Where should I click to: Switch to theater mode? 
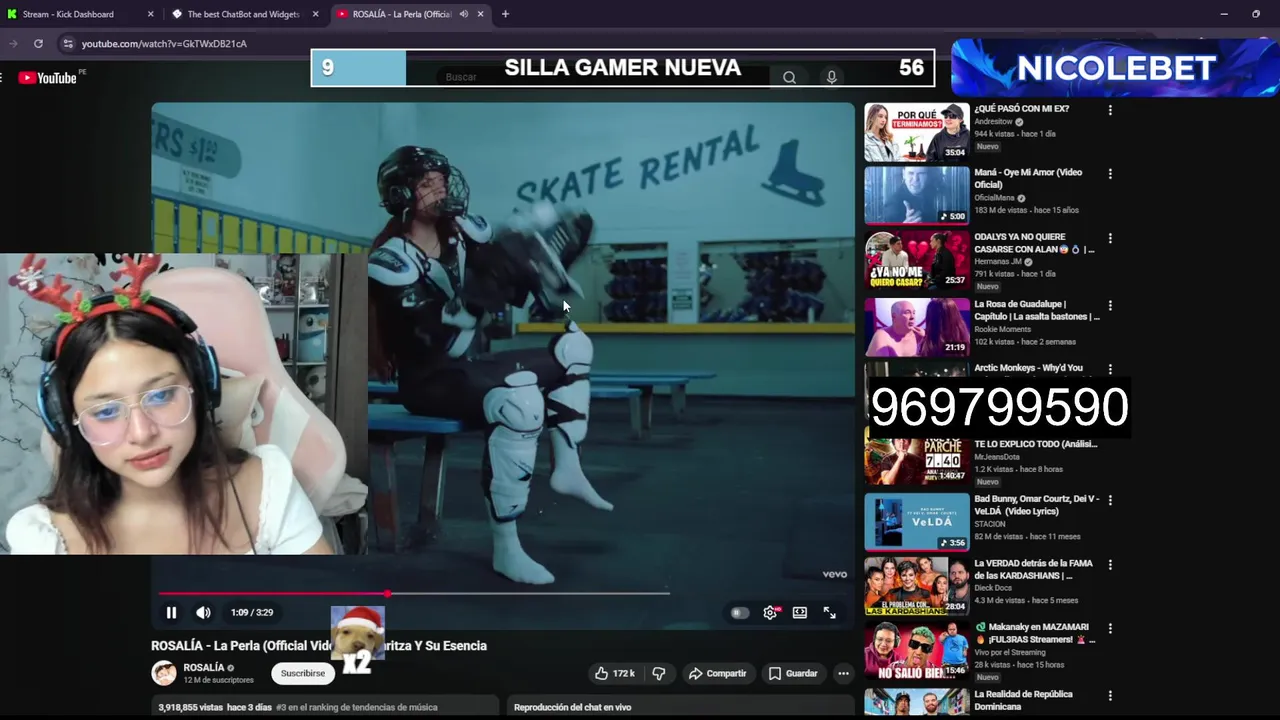(x=800, y=613)
